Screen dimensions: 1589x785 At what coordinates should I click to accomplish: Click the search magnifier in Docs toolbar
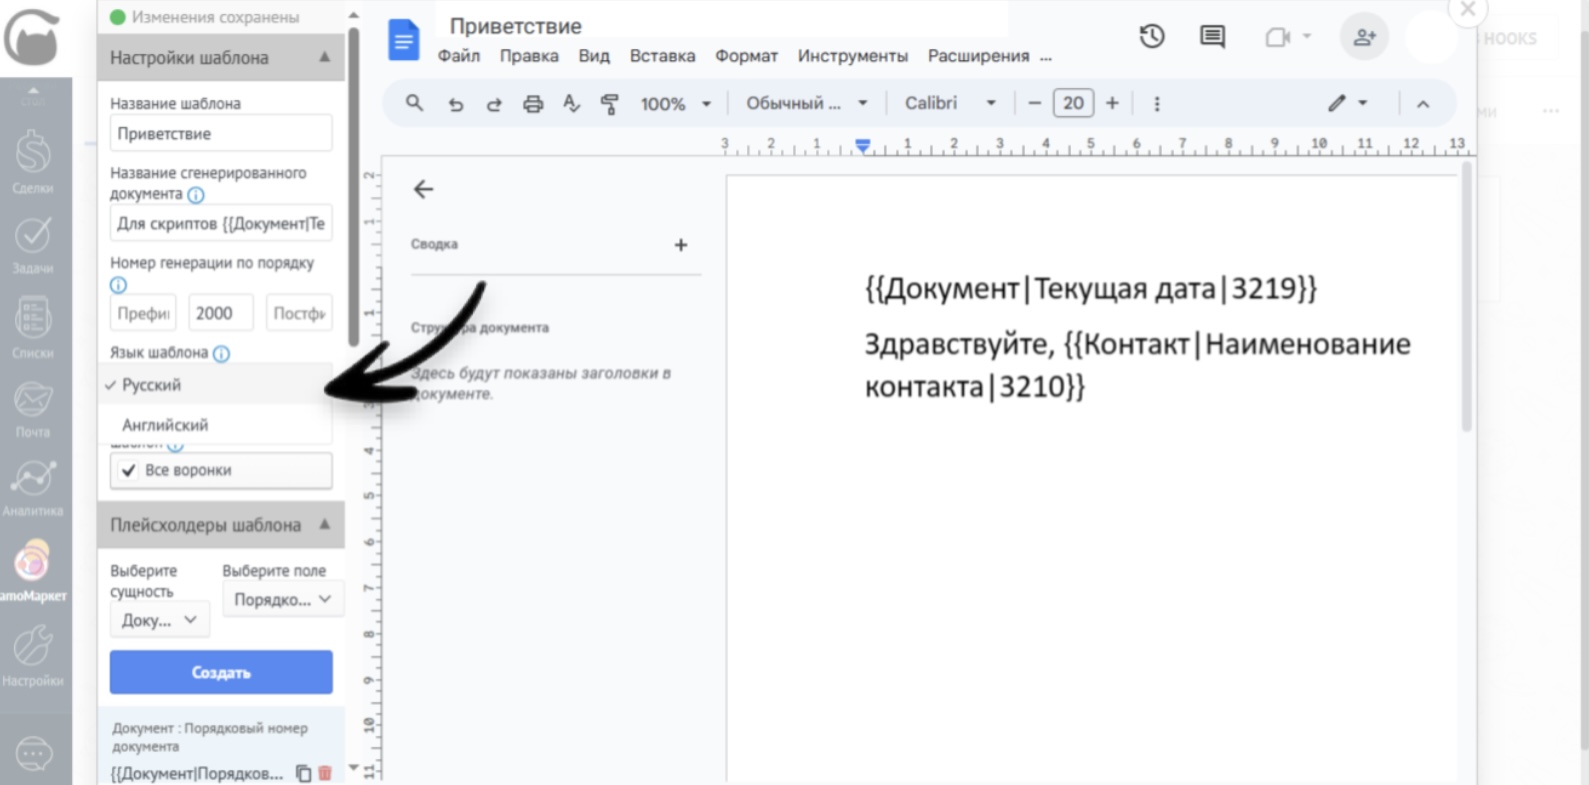pos(414,103)
